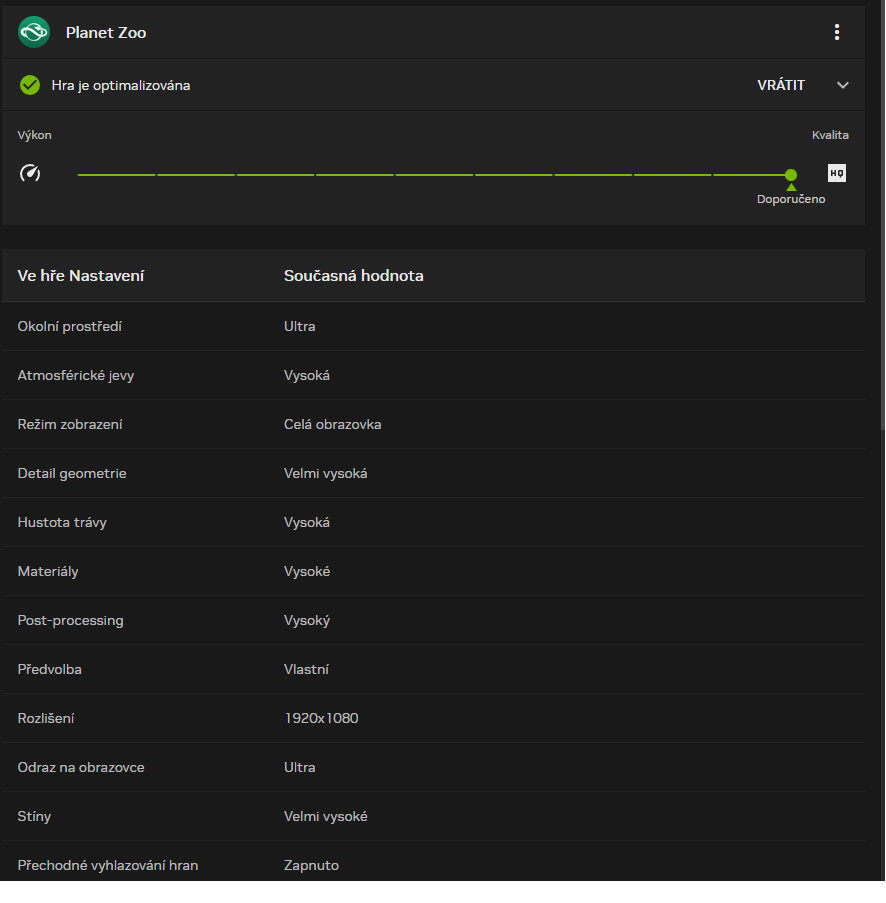Viewport: 886px width, 903px height.
Task: Select the 'Stíny' setting row
Action: (433, 816)
